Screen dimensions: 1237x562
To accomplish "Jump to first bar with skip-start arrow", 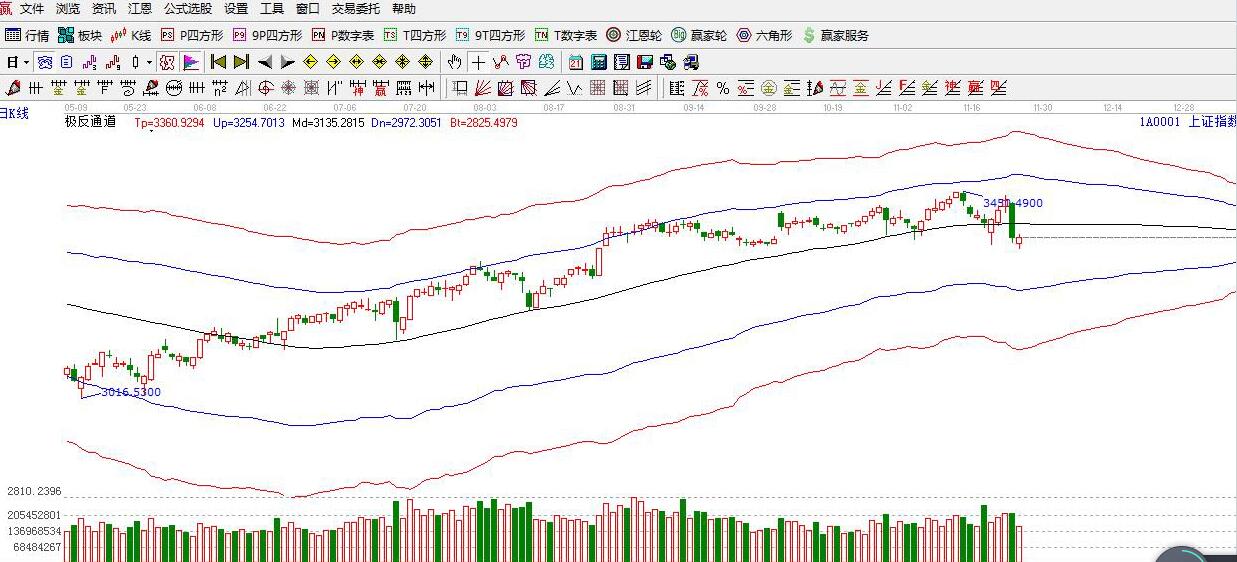I will coord(218,62).
